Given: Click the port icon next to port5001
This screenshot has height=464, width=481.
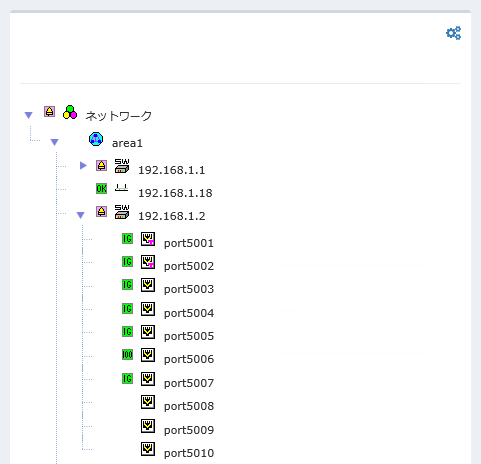Looking at the screenshot, I should pos(148,239).
